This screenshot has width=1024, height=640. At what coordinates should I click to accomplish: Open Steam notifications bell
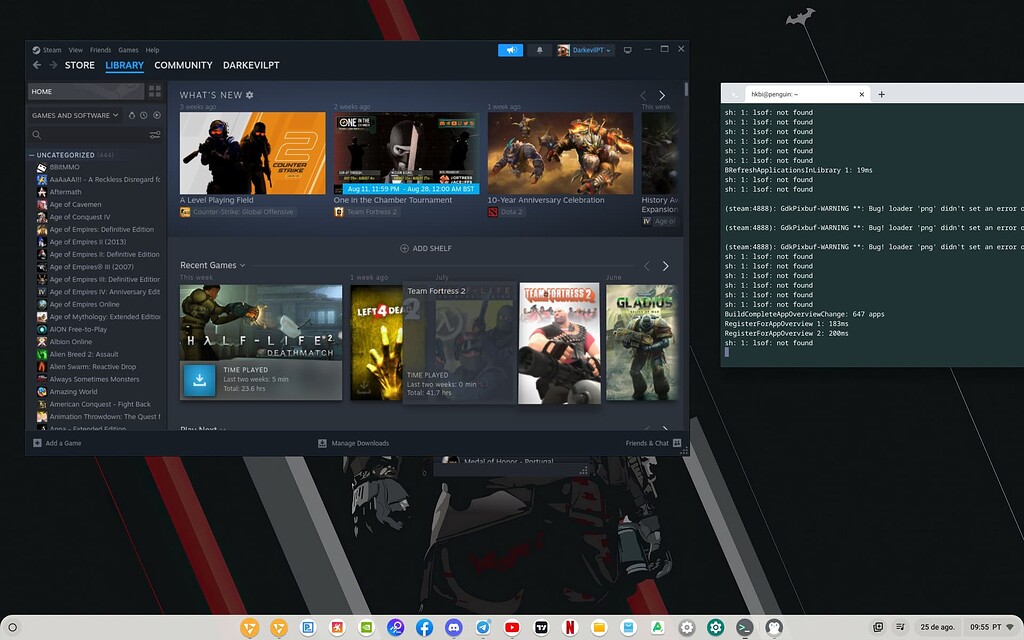[539, 50]
